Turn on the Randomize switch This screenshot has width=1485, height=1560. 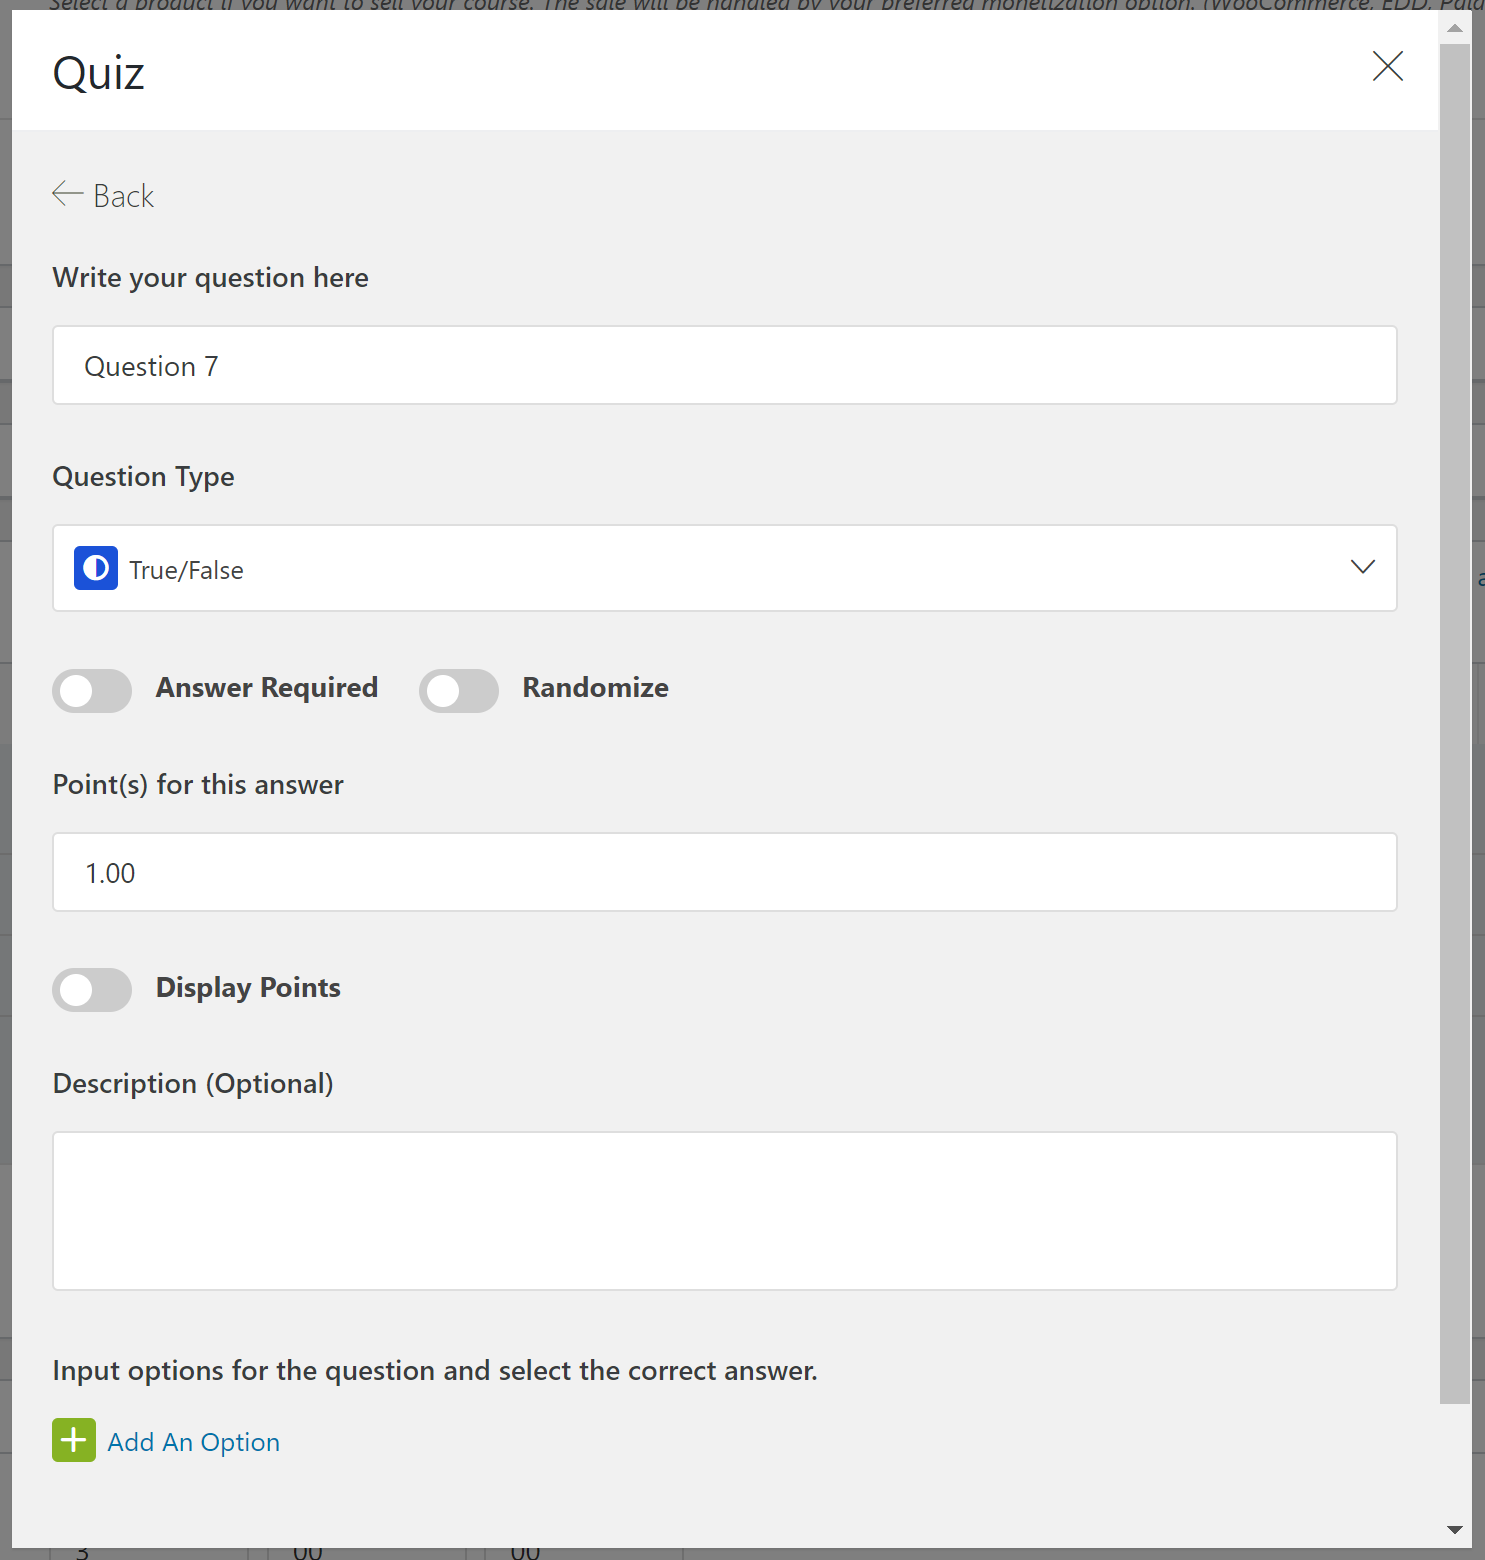pyautogui.click(x=459, y=690)
